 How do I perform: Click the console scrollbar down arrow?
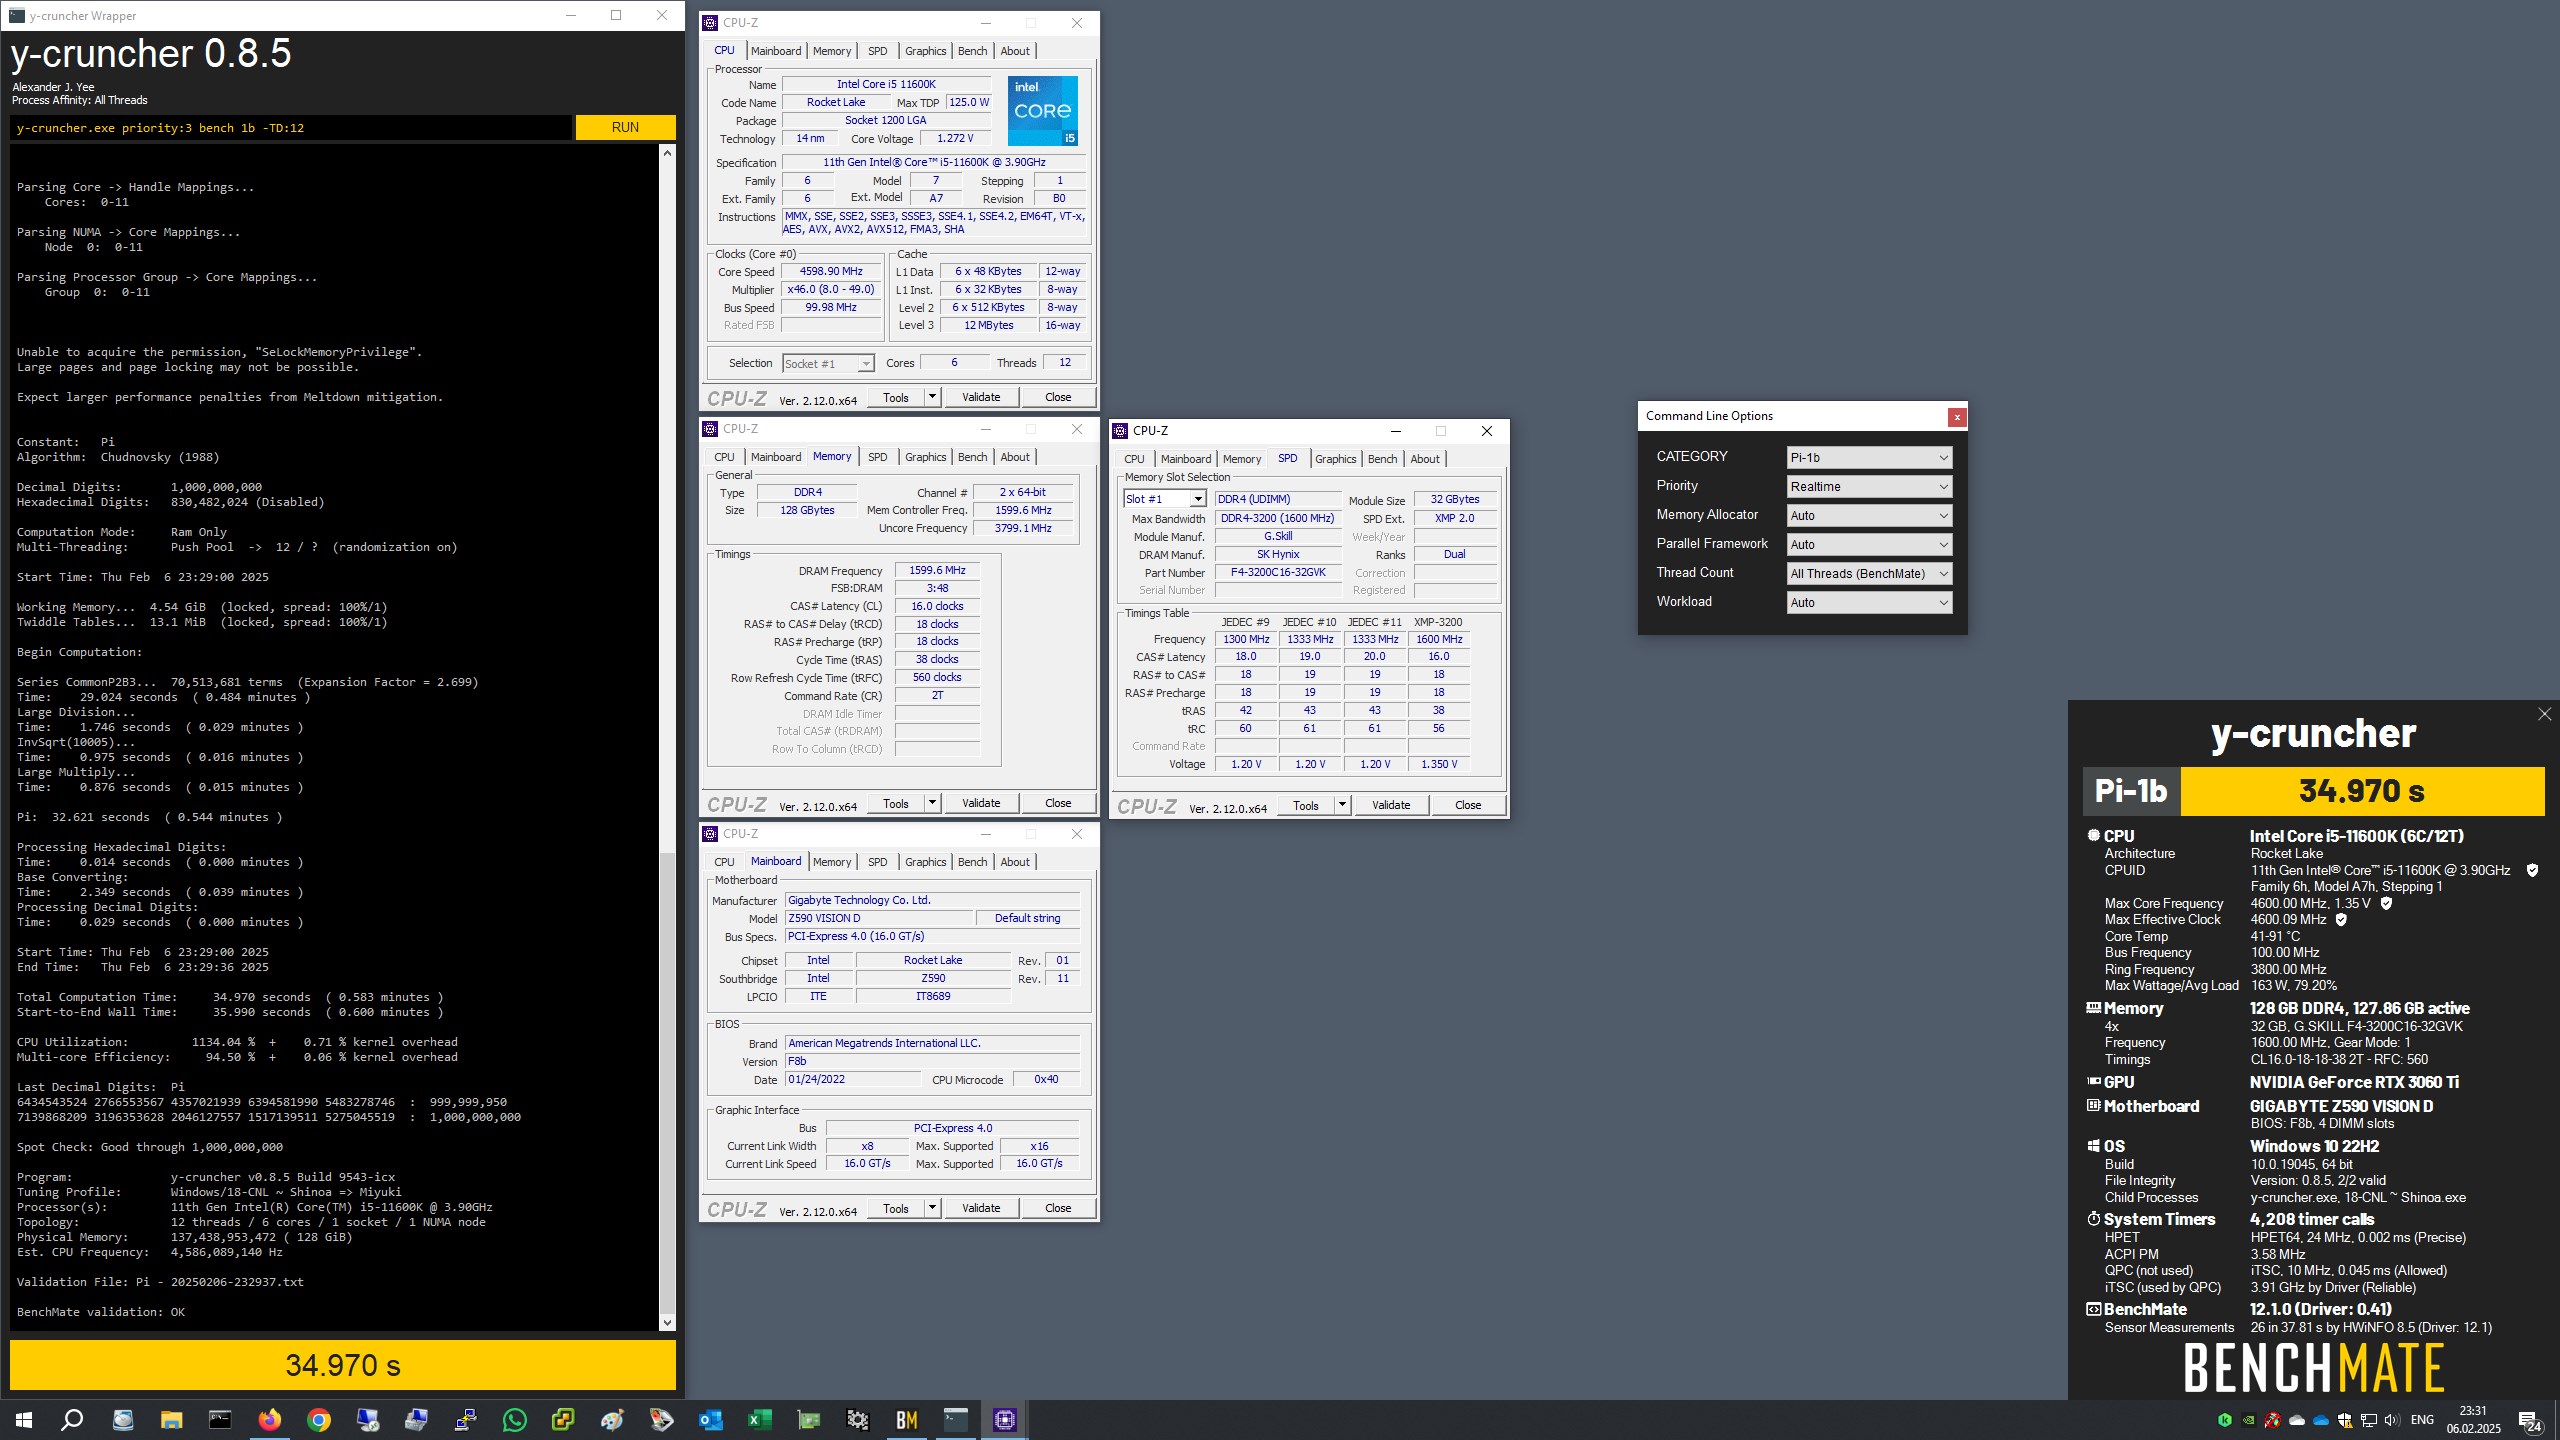pyautogui.click(x=667, y=1322)
